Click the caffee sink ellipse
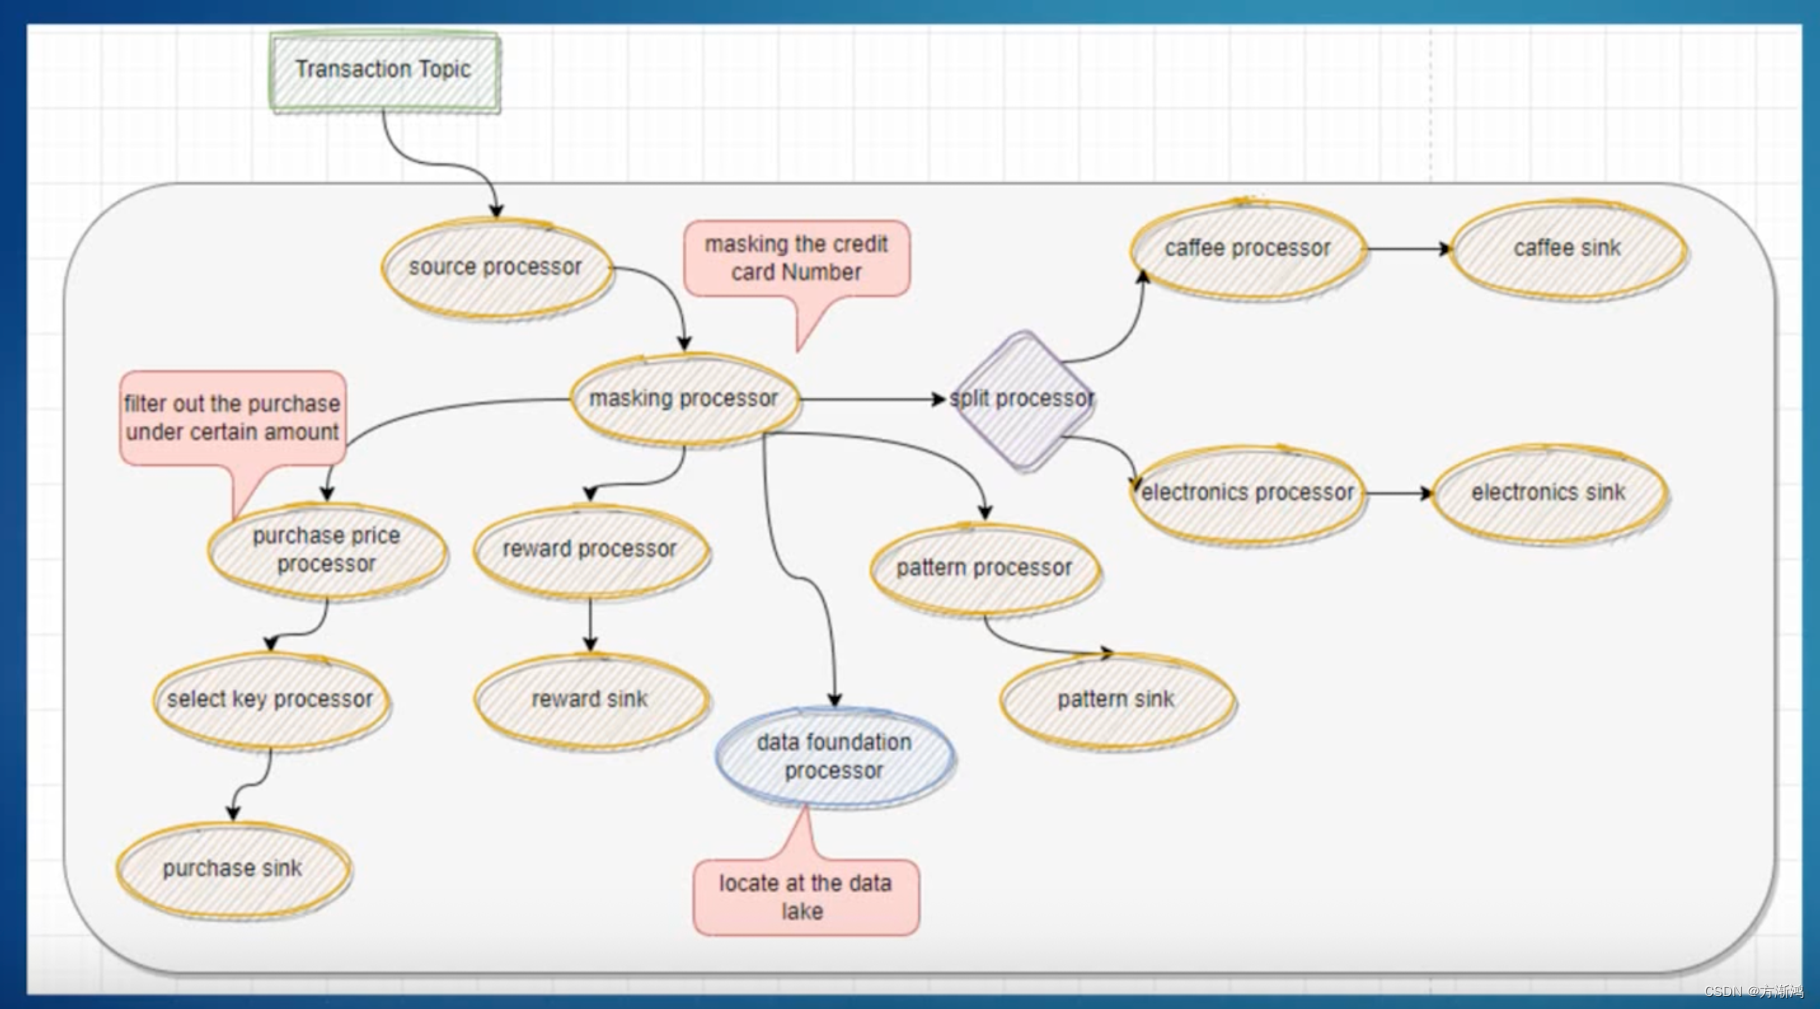 [1568, 249]
